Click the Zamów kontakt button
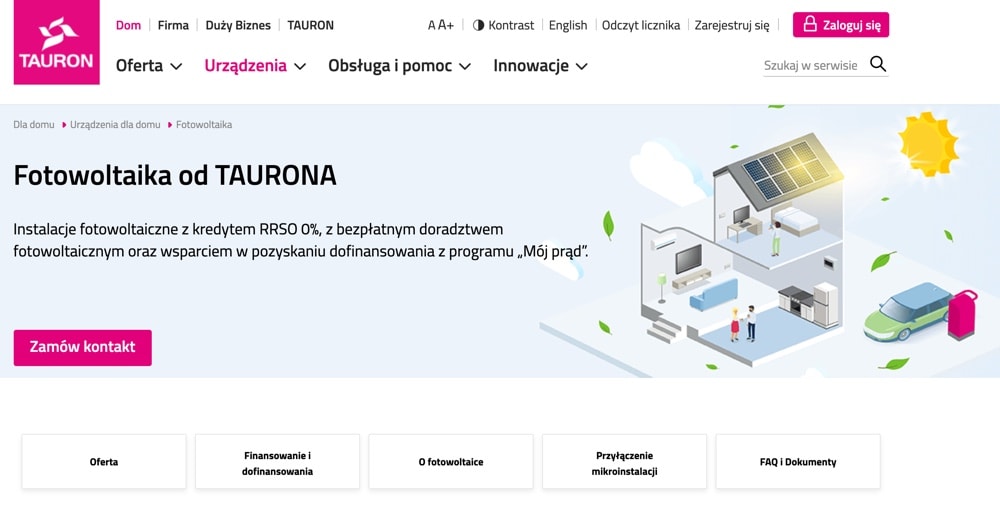The width and height of the screenshot is (1000, 513). tap(82, 348)
